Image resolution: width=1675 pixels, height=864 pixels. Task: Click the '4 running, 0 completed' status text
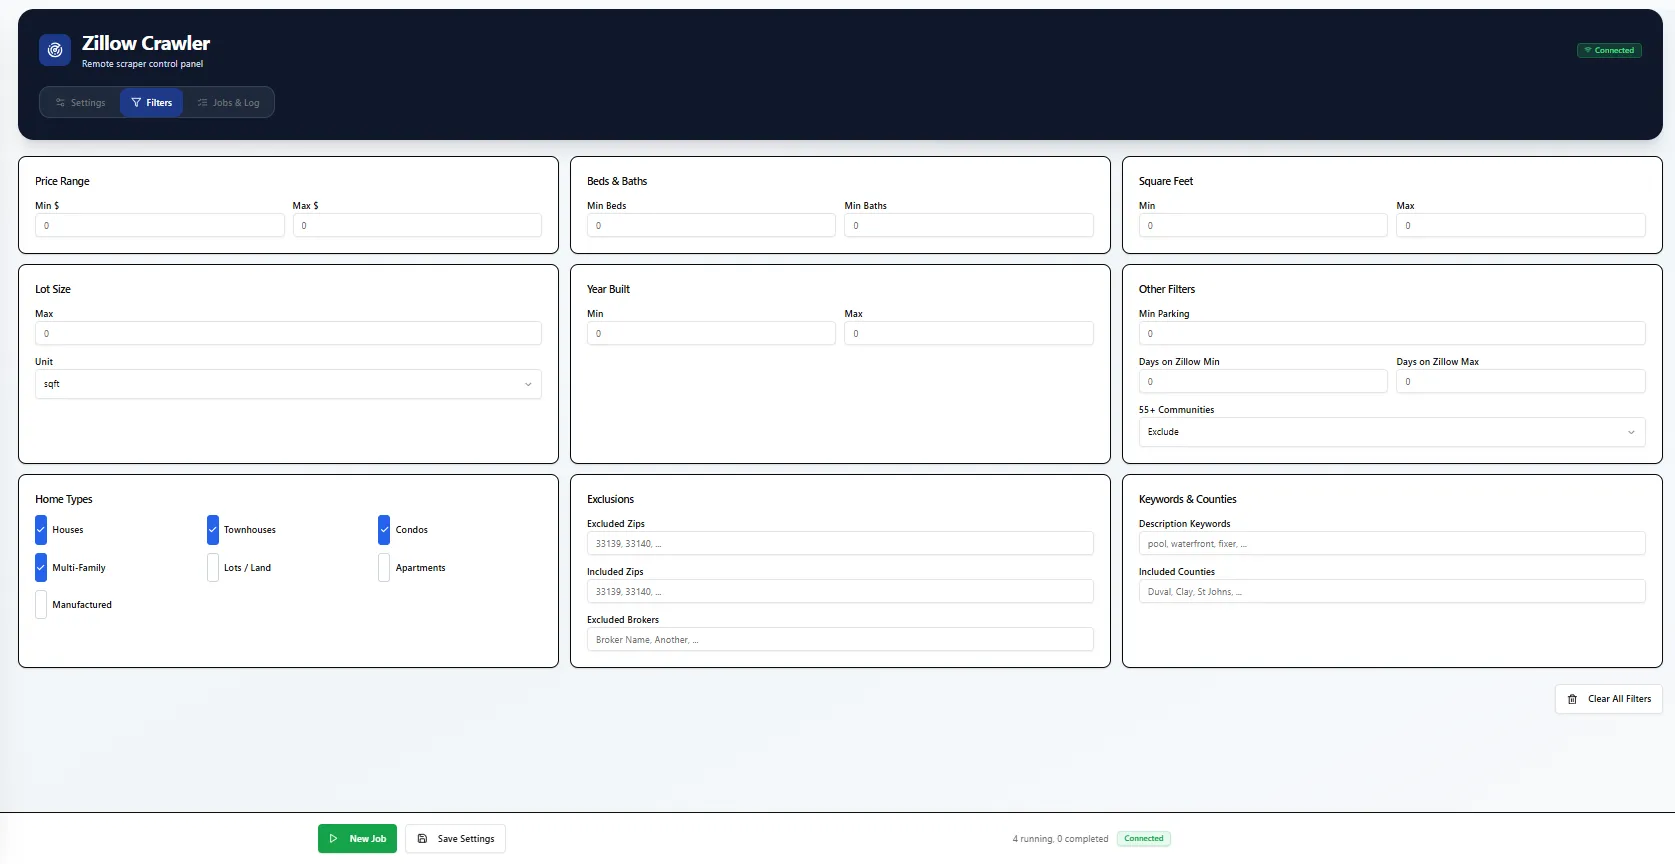coord(1060,839)
